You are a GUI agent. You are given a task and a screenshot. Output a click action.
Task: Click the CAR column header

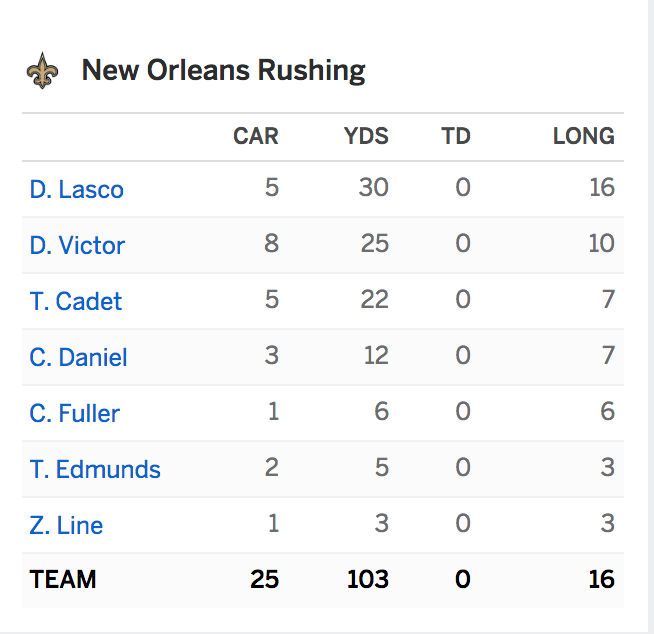[256, 136]
